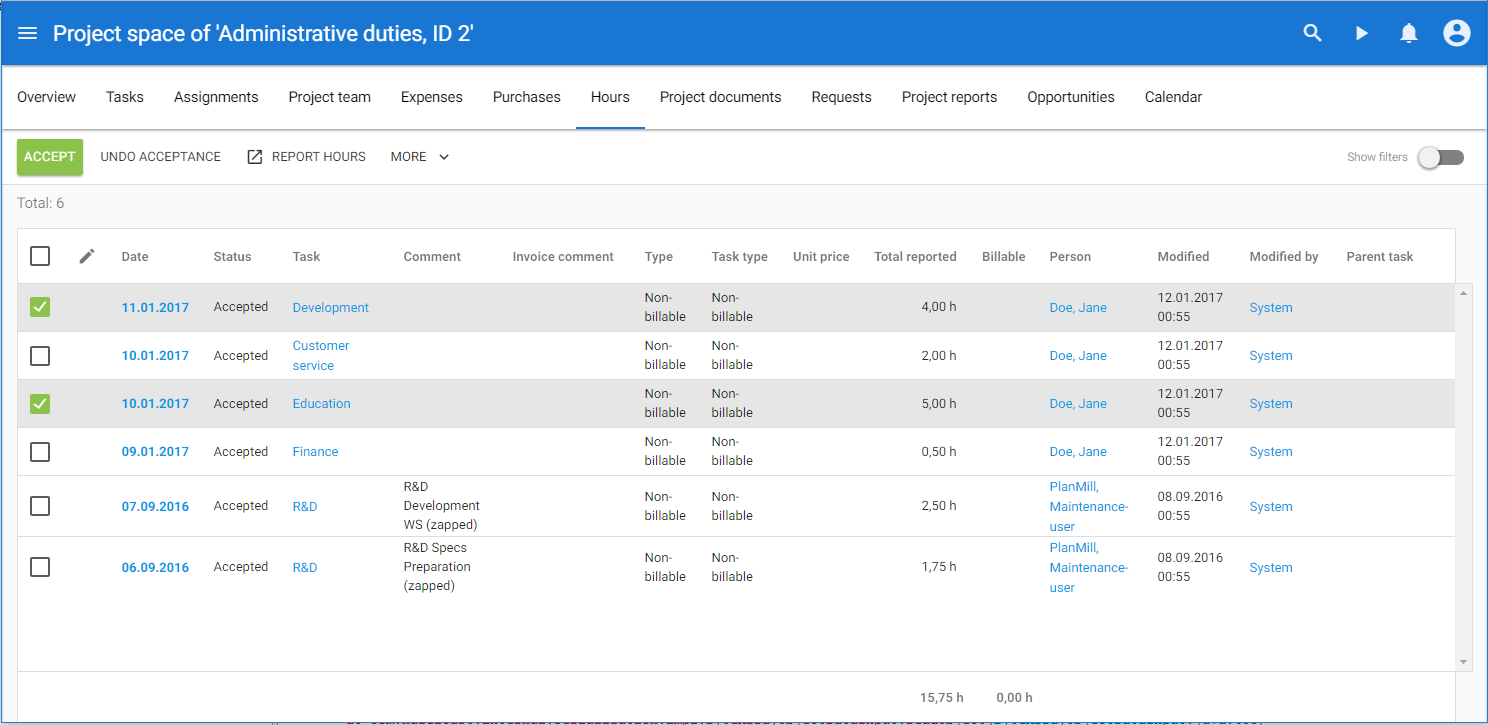
Task: Enable the Show filters switch
Action: (1442, 157)
